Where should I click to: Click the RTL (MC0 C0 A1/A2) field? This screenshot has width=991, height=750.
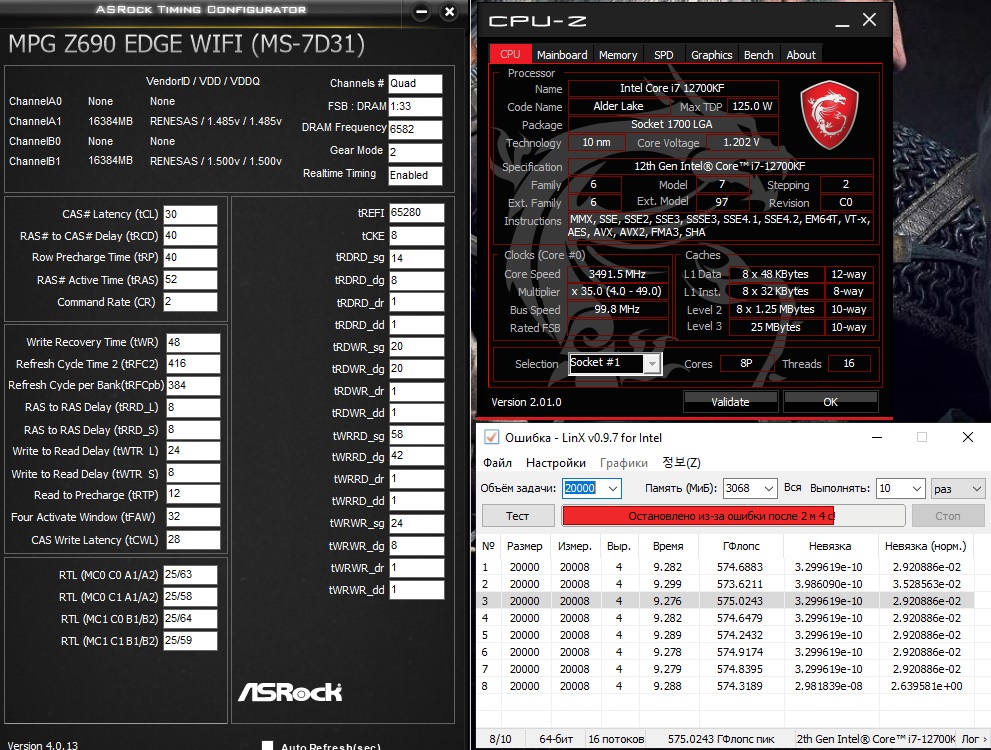click(190, 575)
